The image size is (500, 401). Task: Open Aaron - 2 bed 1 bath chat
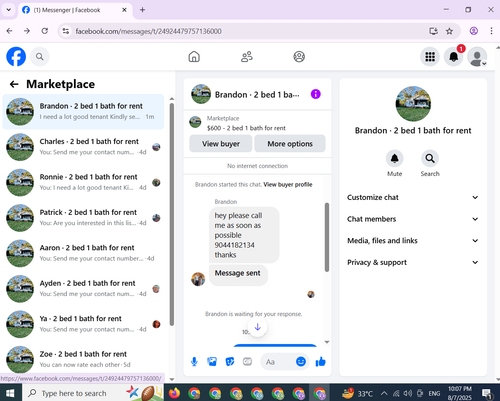pos(83,253)
